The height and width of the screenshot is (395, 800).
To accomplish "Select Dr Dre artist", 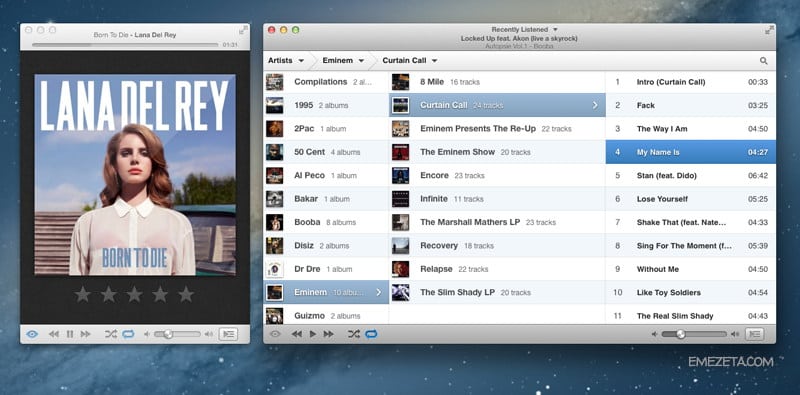I will (x=326, y=269).
